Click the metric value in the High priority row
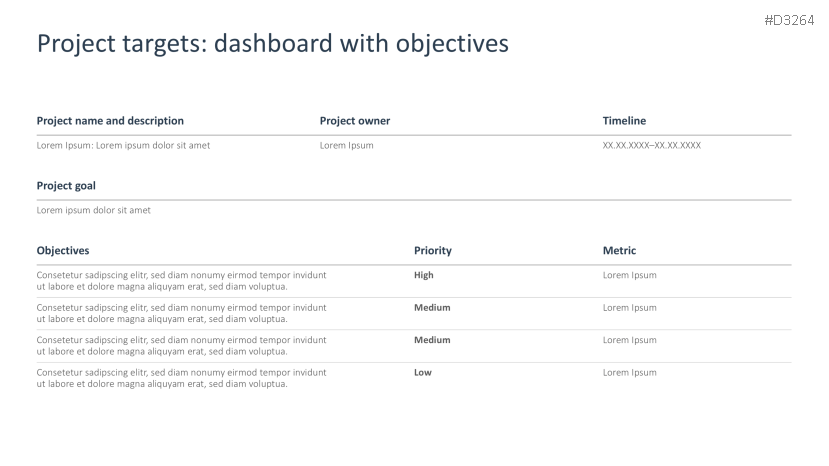The image size is (829, 466). (629, 275)
